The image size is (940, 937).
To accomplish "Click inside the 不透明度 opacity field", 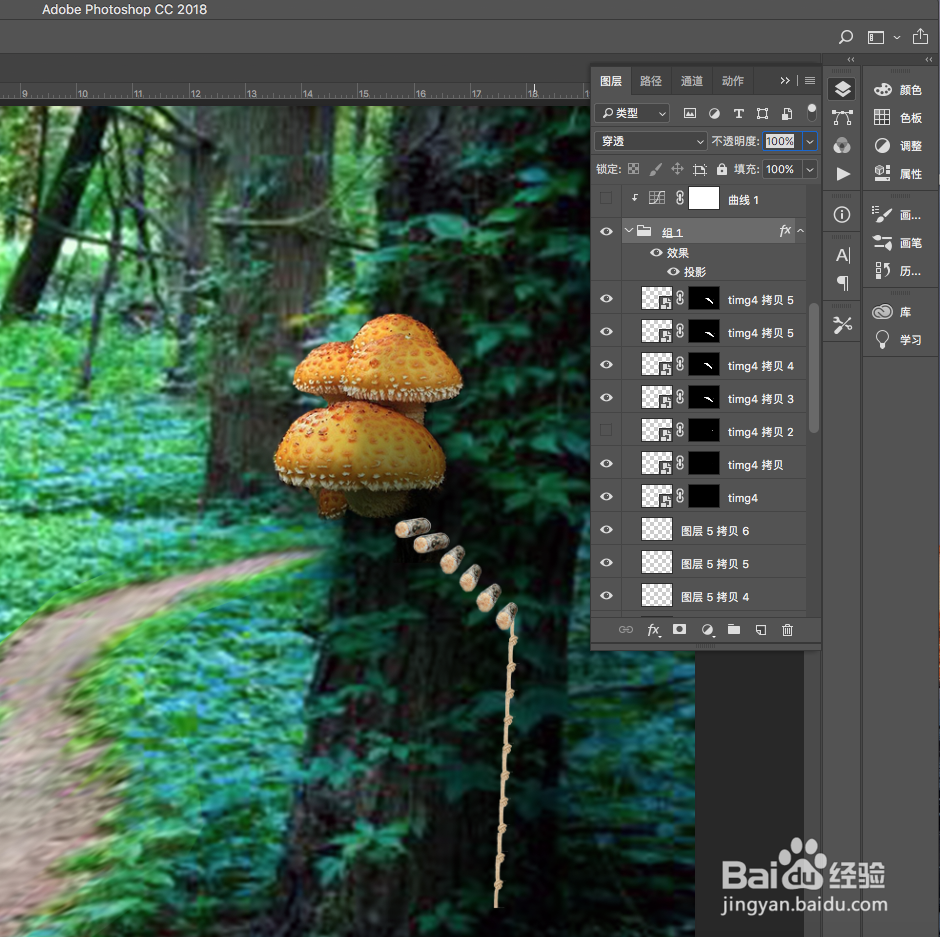I will [x=780, y=141].
